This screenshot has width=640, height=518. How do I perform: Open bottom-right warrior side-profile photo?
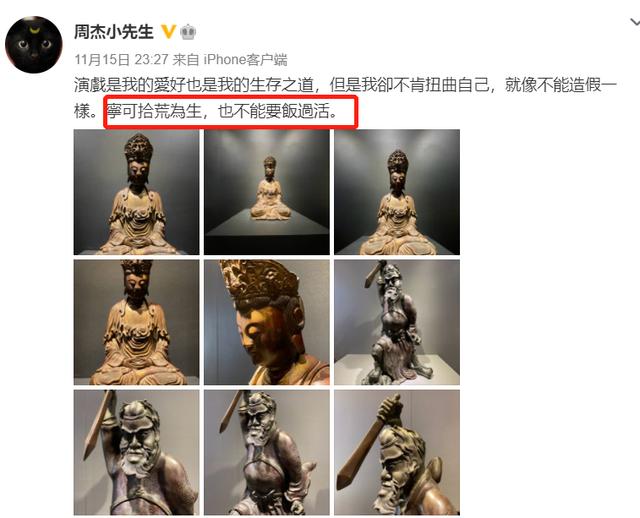point(397,452)
